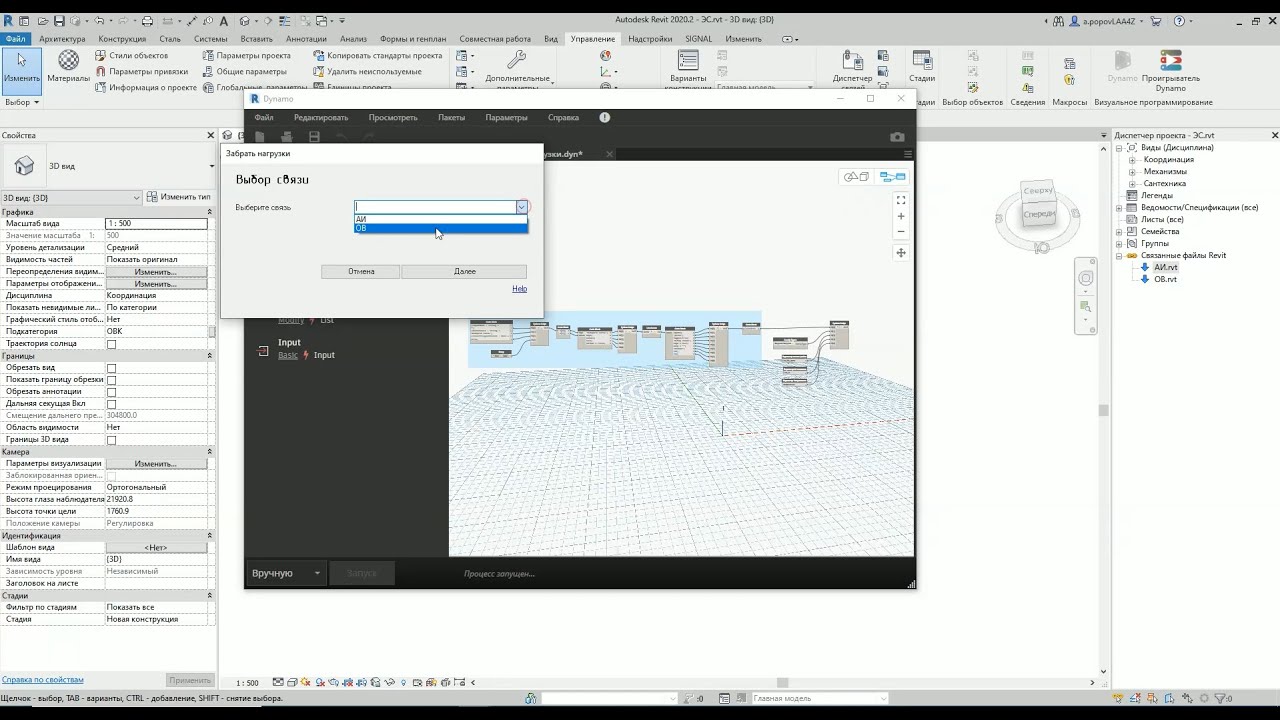The image size is (1280, 720).
Task: Click Копировать стандарты проекта (Transfer Project Standards)
Action: click(377, 56)
